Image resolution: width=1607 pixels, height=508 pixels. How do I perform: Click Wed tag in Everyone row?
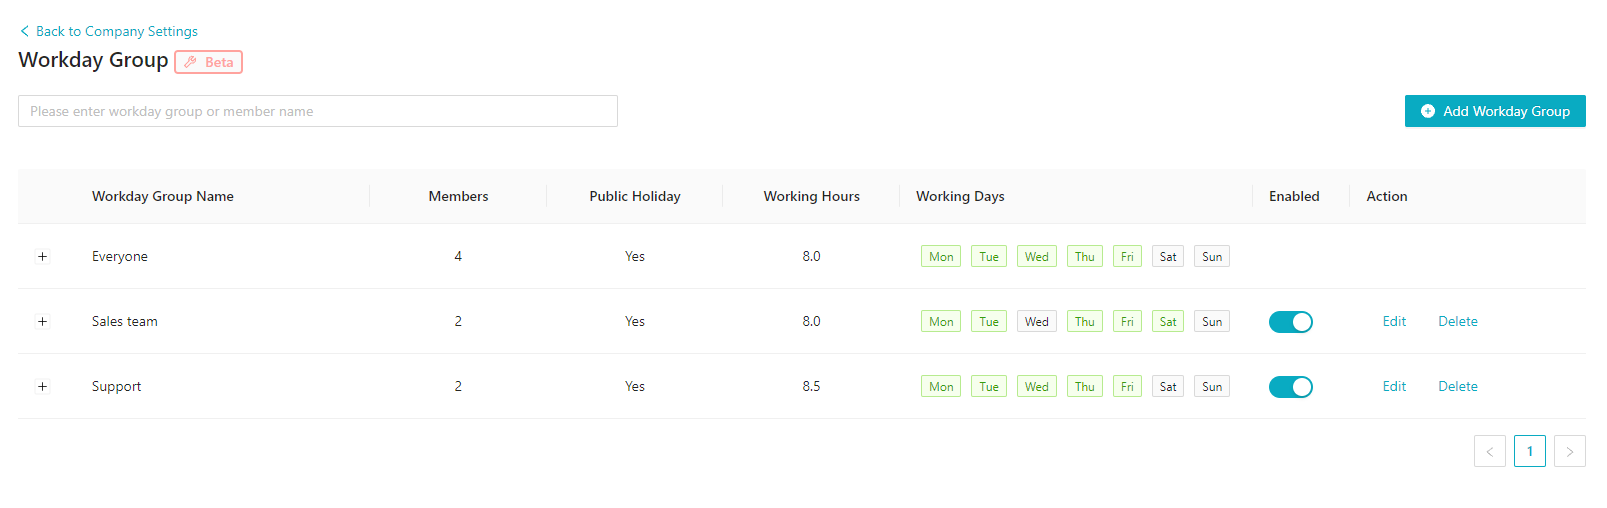(x=1037, y=256)
